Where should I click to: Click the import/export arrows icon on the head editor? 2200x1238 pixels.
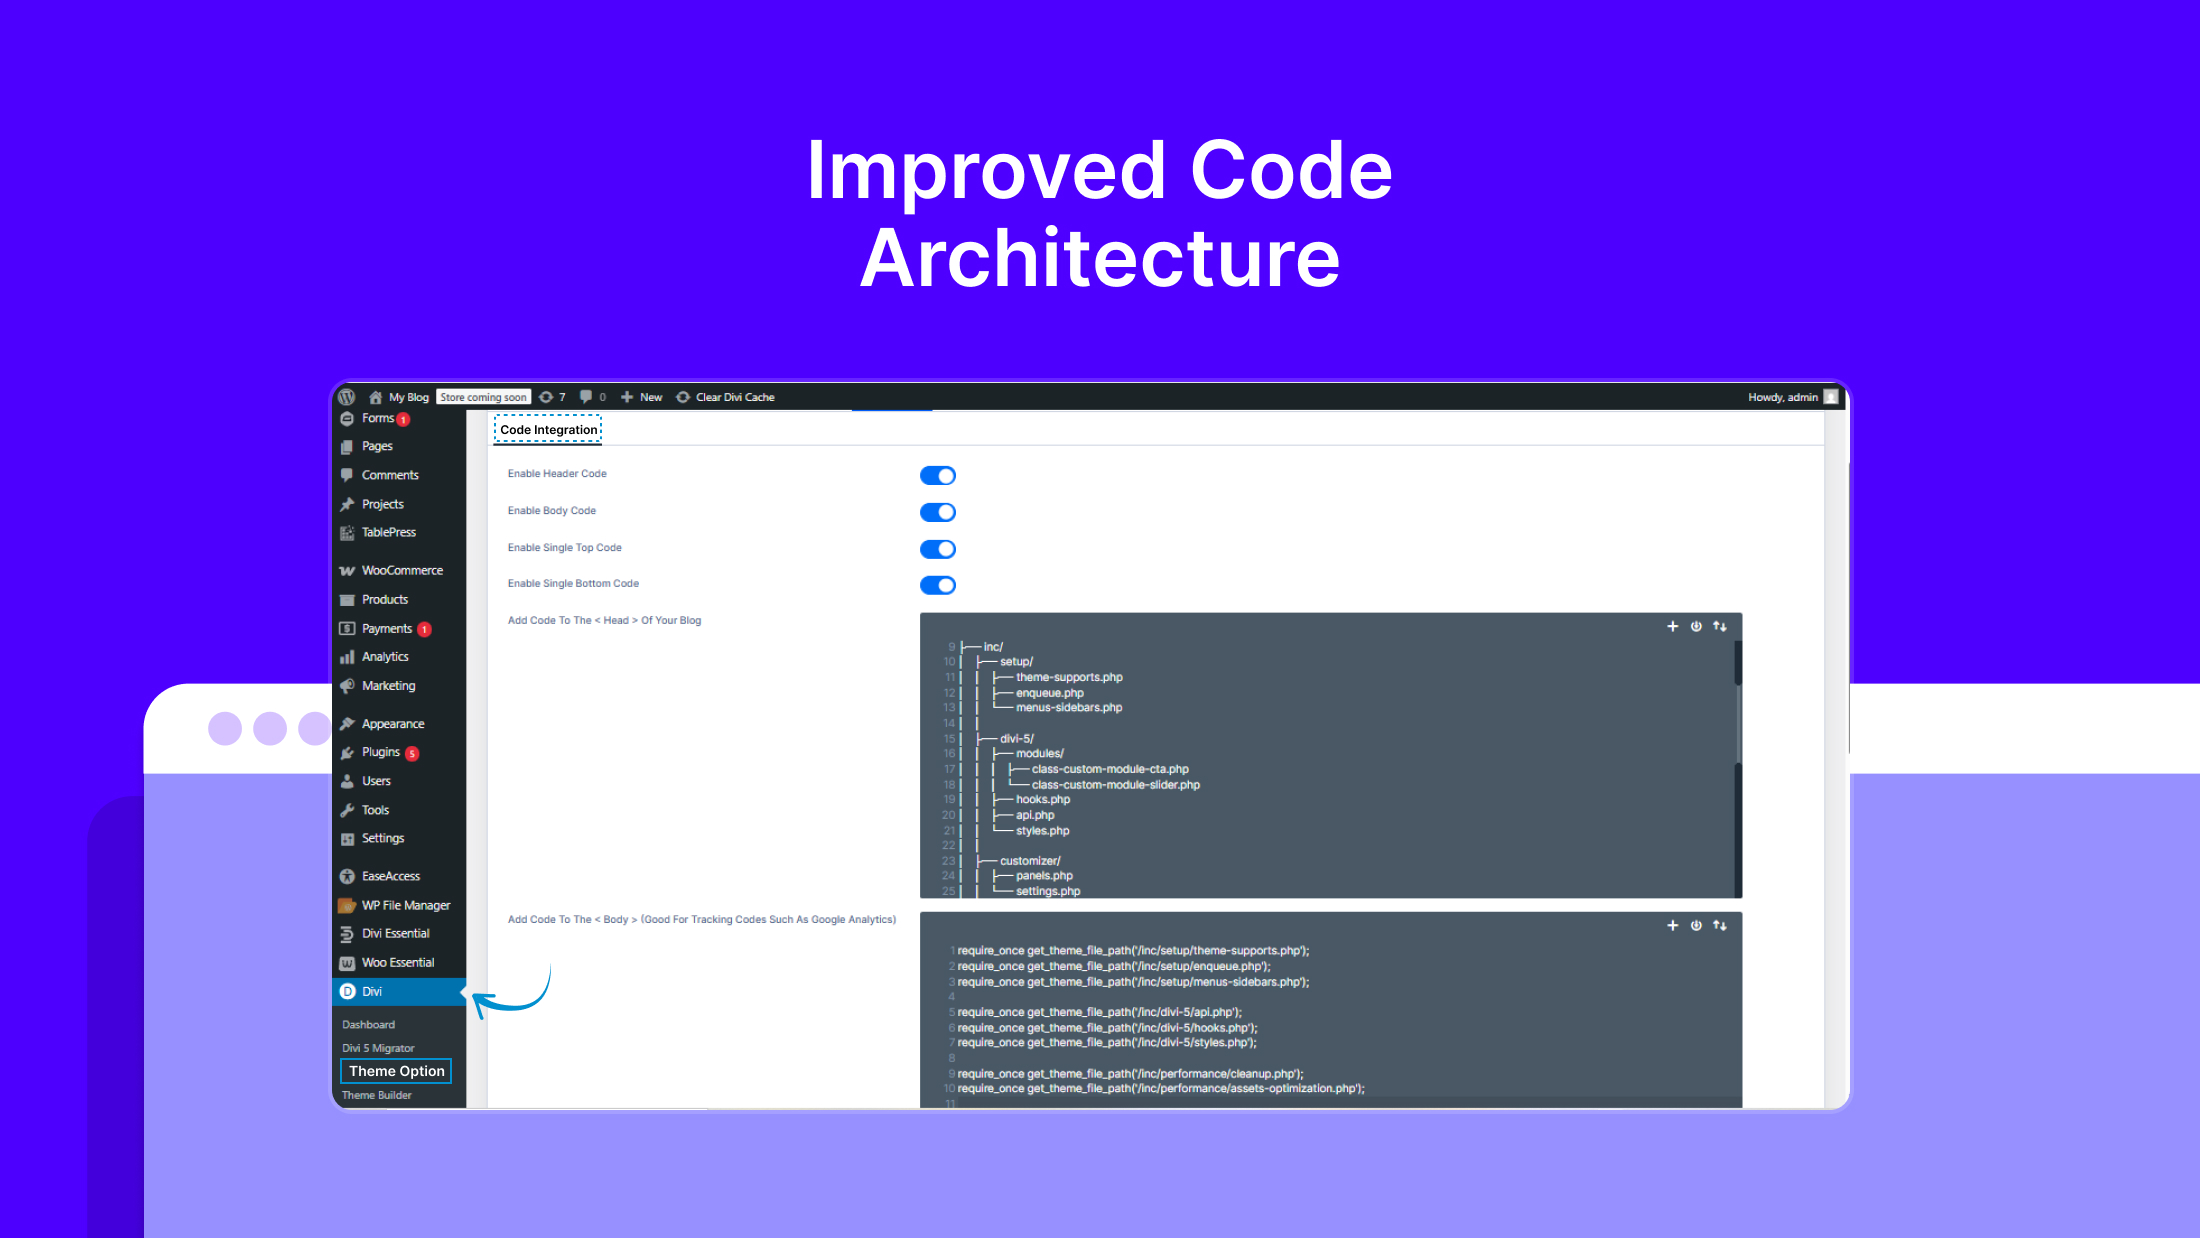click(1720, 627)
